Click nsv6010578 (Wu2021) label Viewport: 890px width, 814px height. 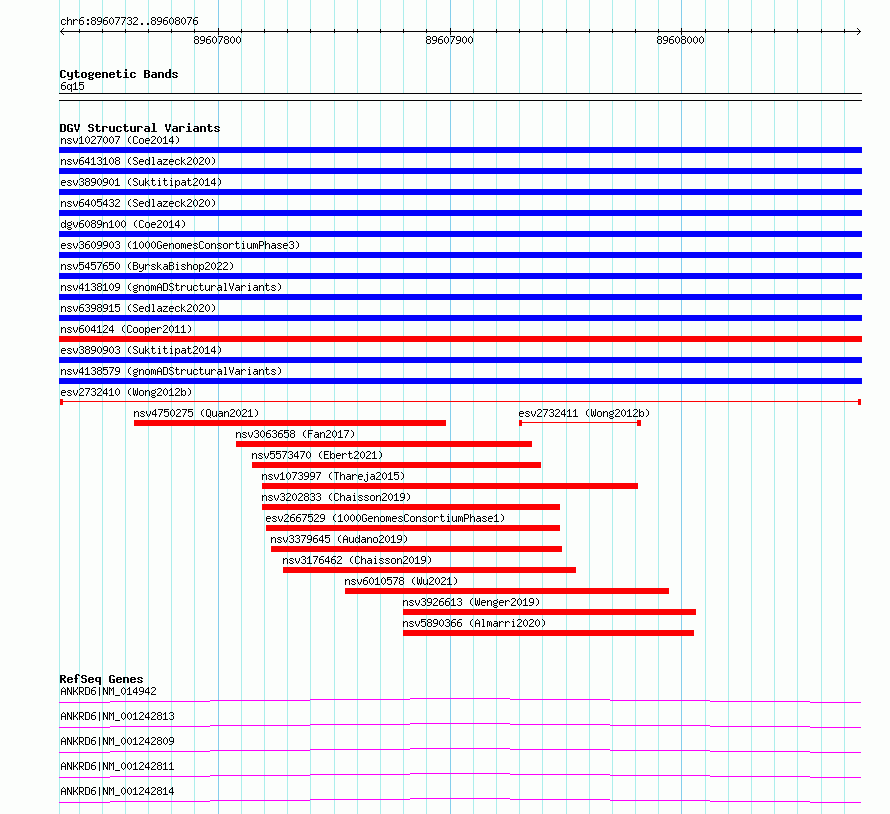pyautogui.click(x=401, y=581)
